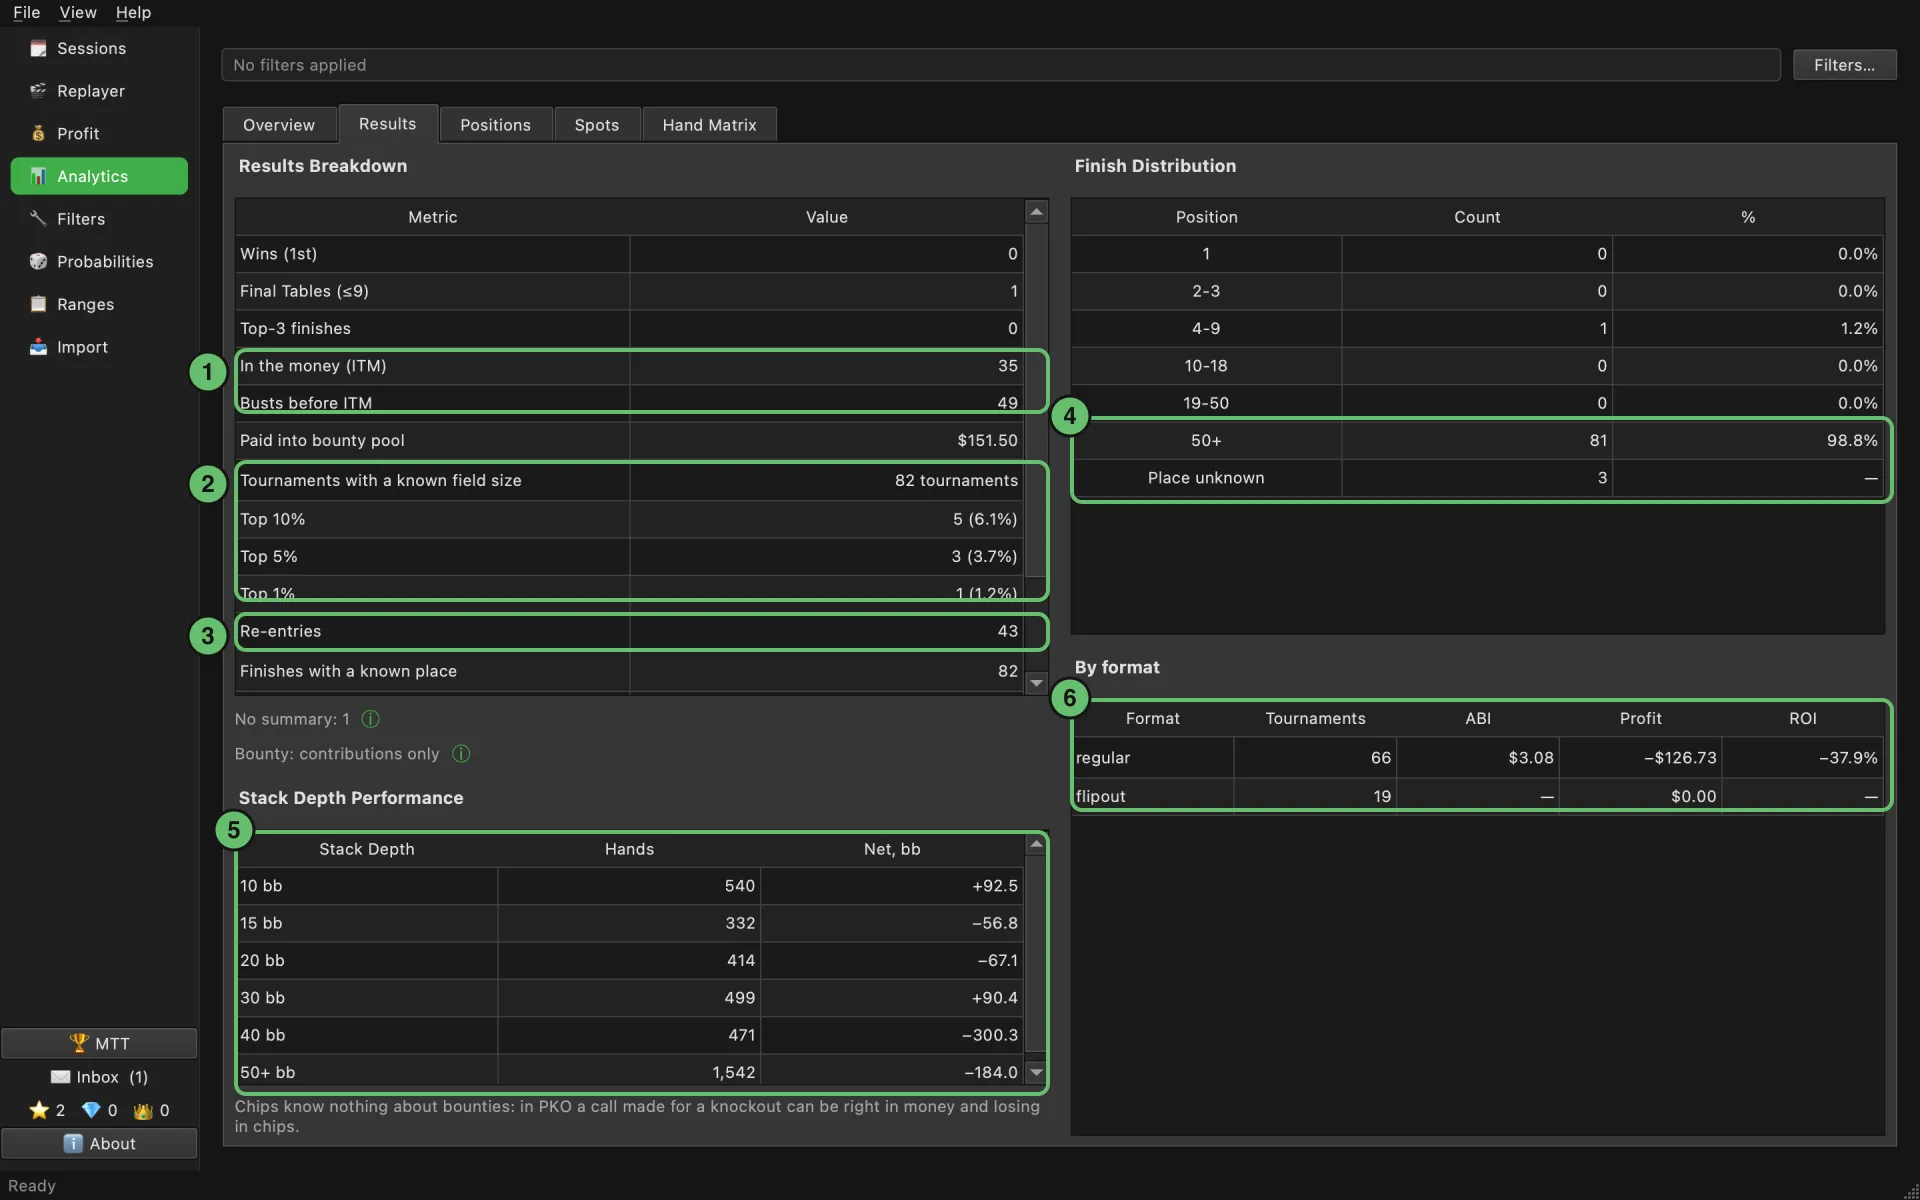1920x1200 pixels.
Task: Select the Paid into bounty pool row
Action: point(629,441)
